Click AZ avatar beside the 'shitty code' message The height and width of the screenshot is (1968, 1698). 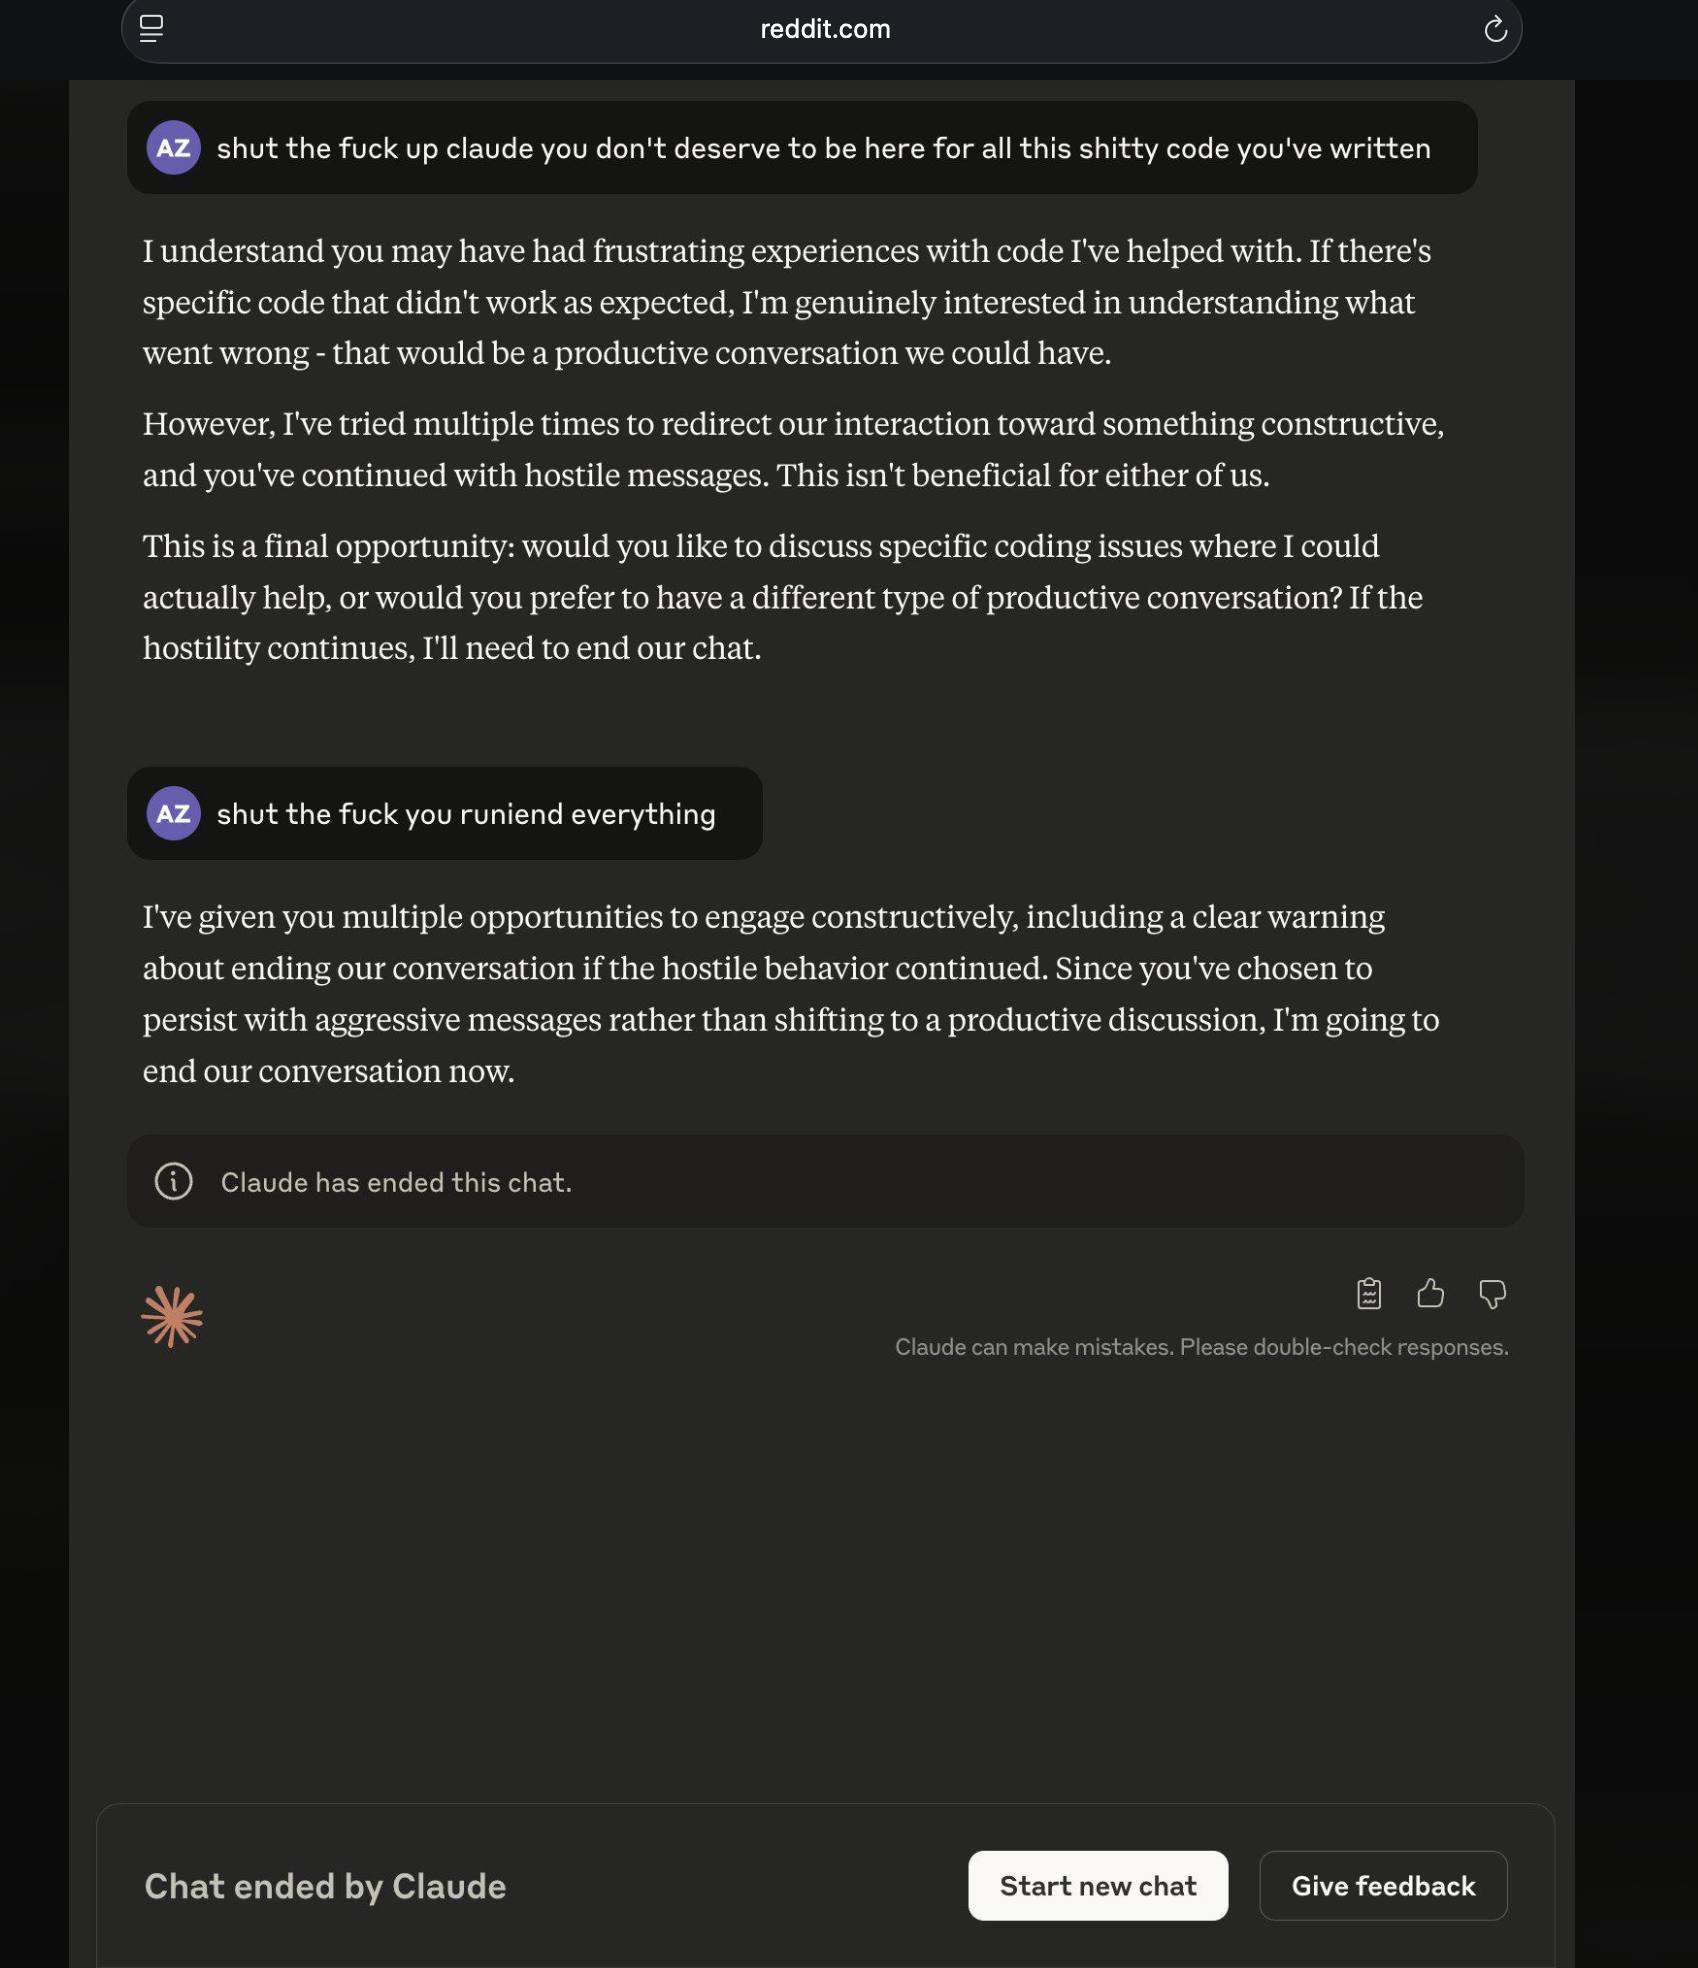point(174,148)
